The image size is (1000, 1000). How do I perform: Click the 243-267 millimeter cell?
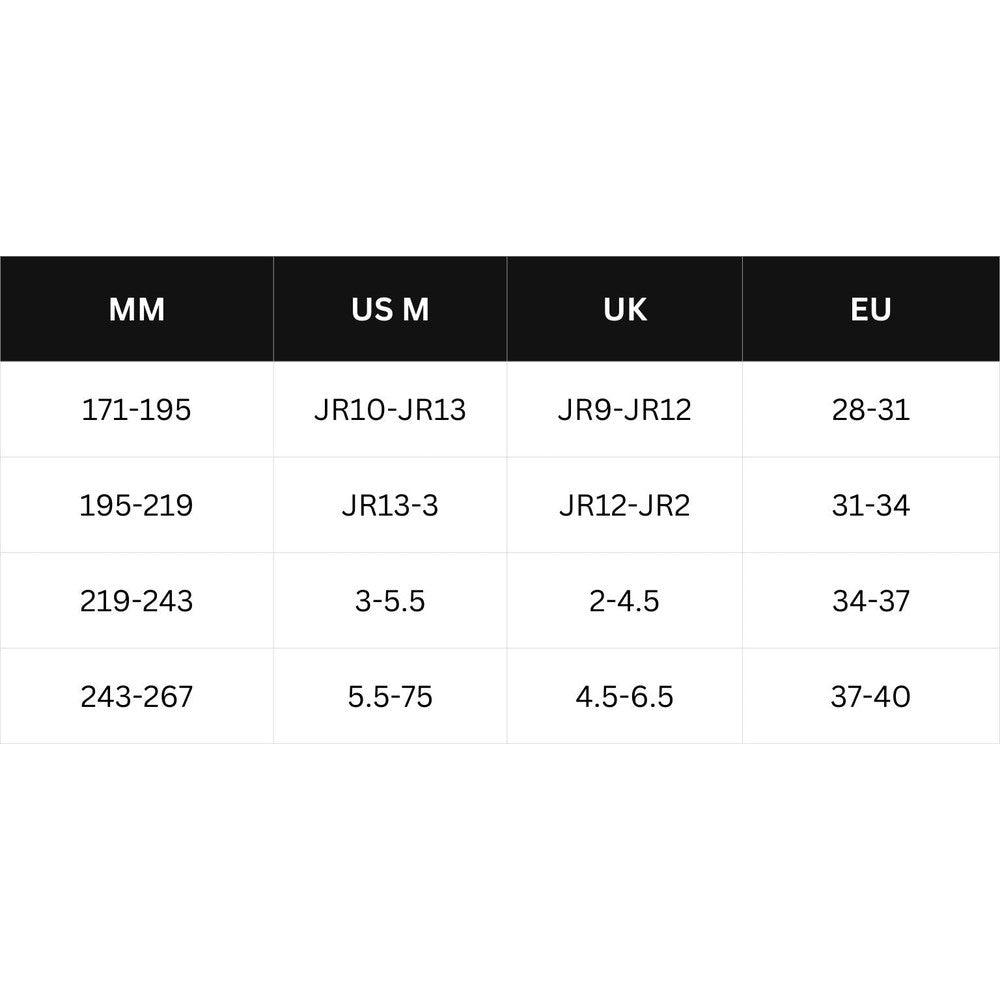(x=137, y=696)
